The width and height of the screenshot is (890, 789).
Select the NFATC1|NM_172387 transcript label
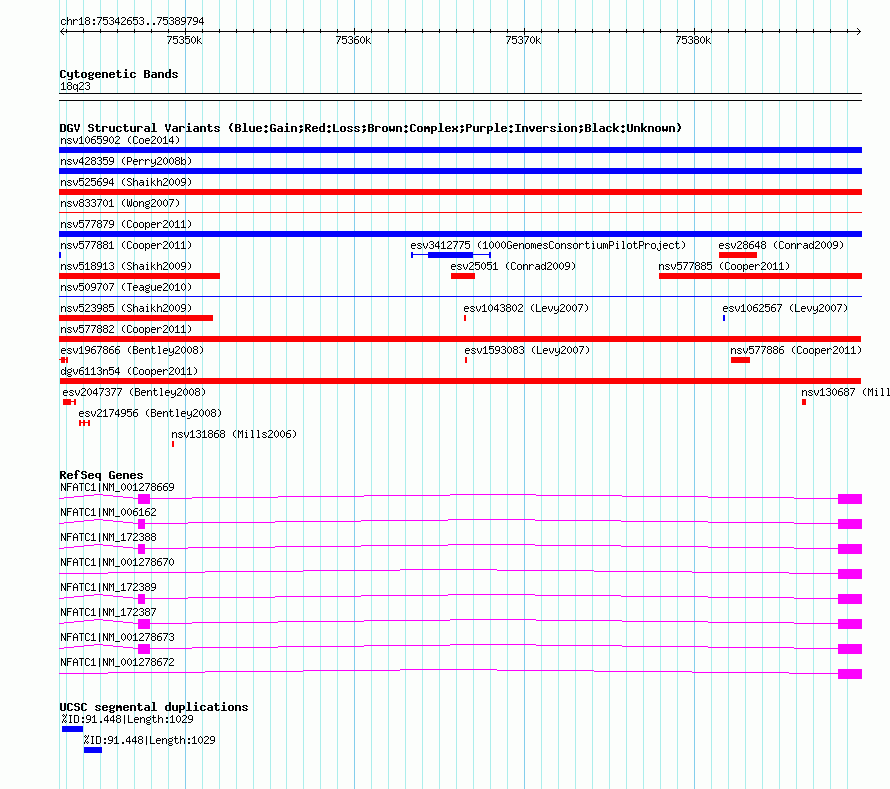pos(108,612)
